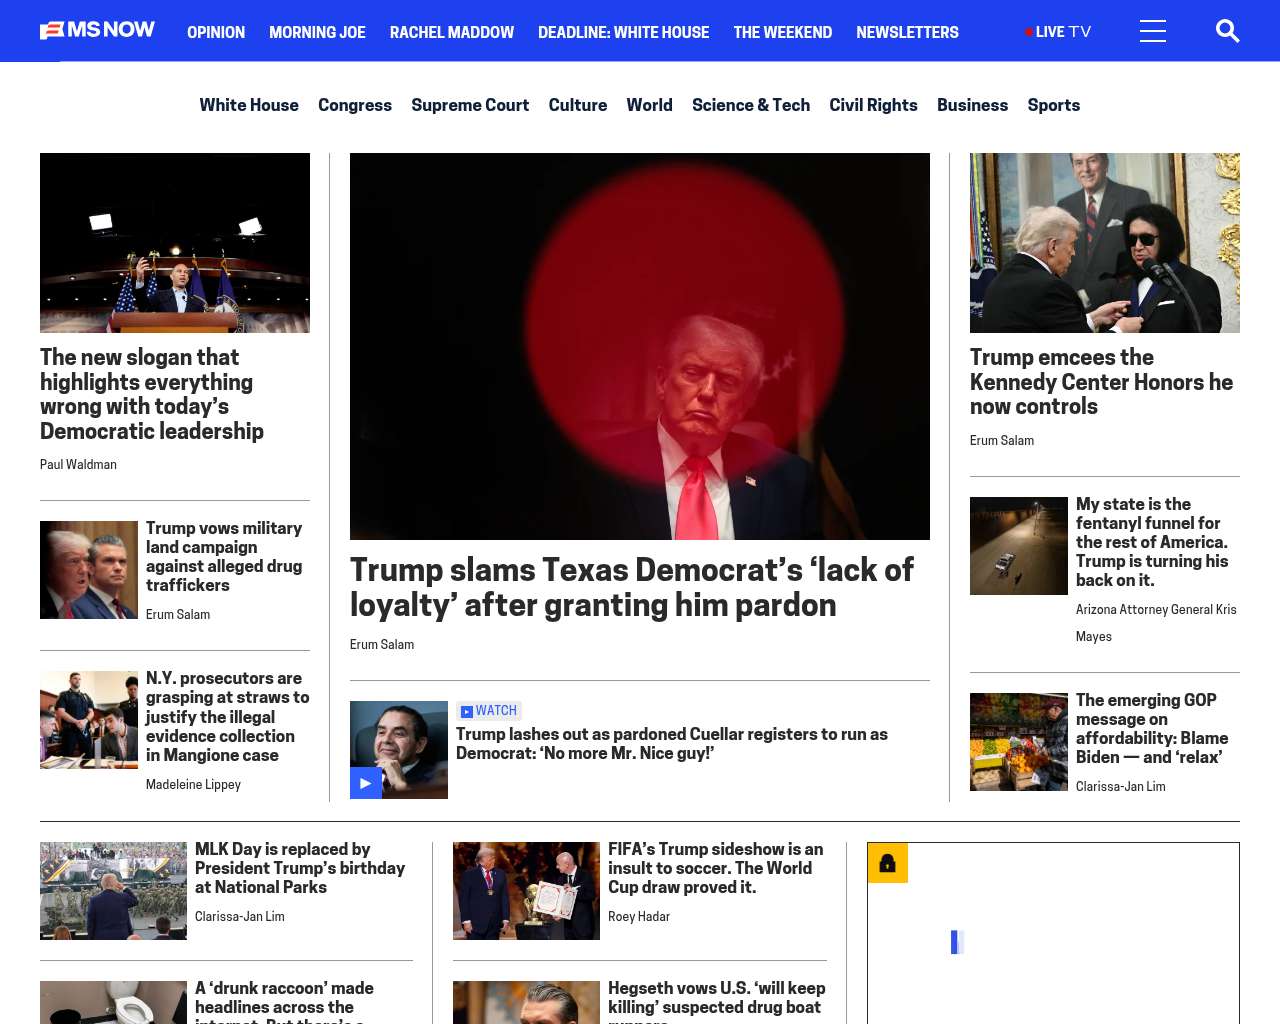Screen dimensions: 1280x1024
Task: Select the White House topic tab
Action: coord(249,105)
